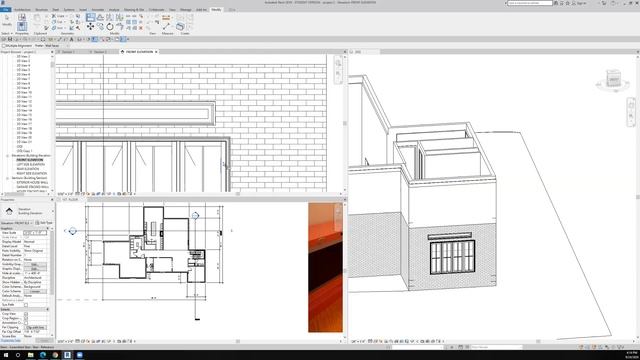Switch to the Manage ribbon tab
The image size is (640, 360).
186,9
